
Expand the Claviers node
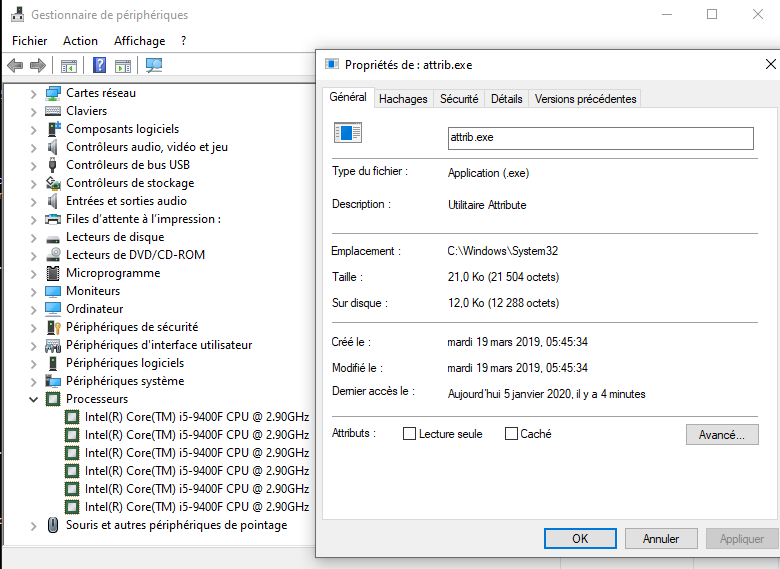point(33,111)
